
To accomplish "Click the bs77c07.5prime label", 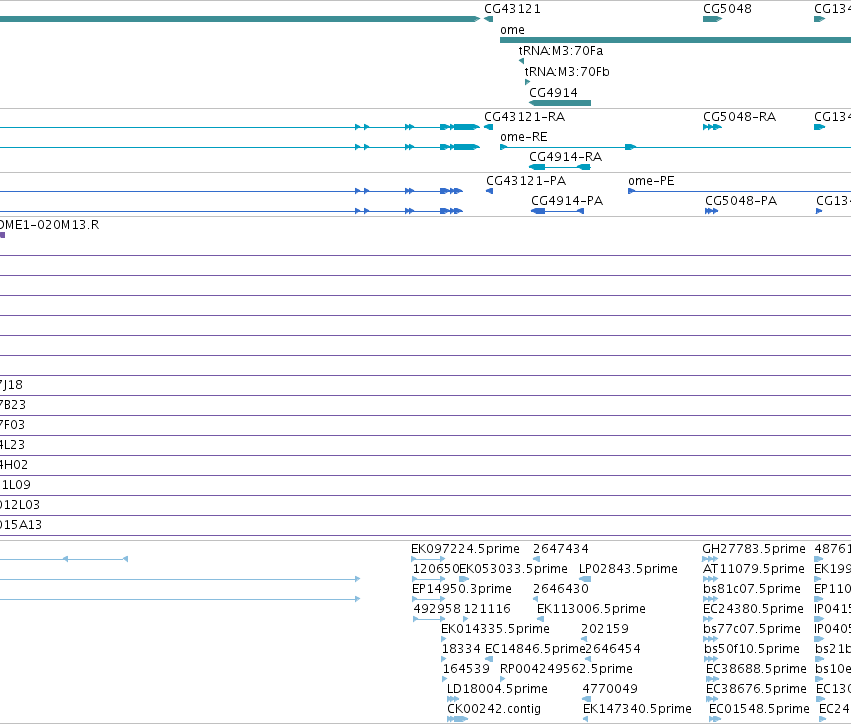I will 752,629.
